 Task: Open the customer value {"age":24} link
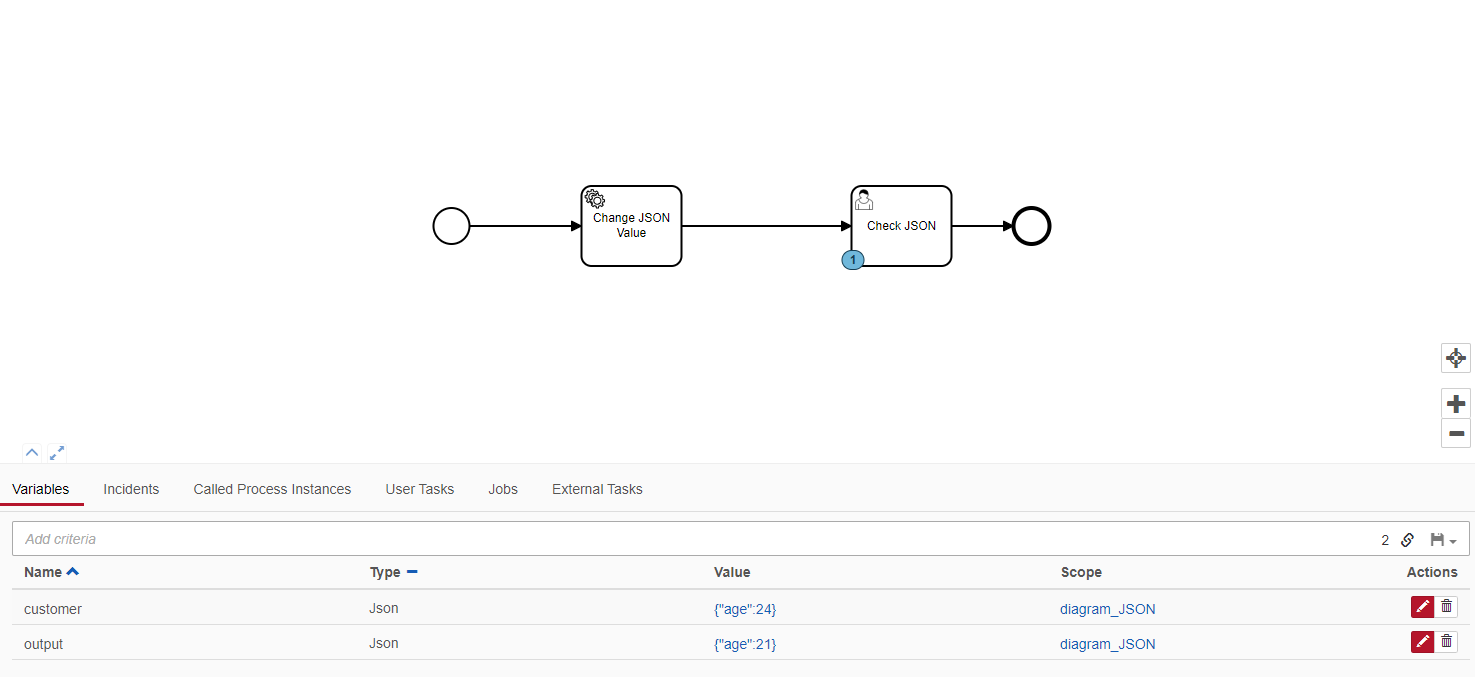744,609
